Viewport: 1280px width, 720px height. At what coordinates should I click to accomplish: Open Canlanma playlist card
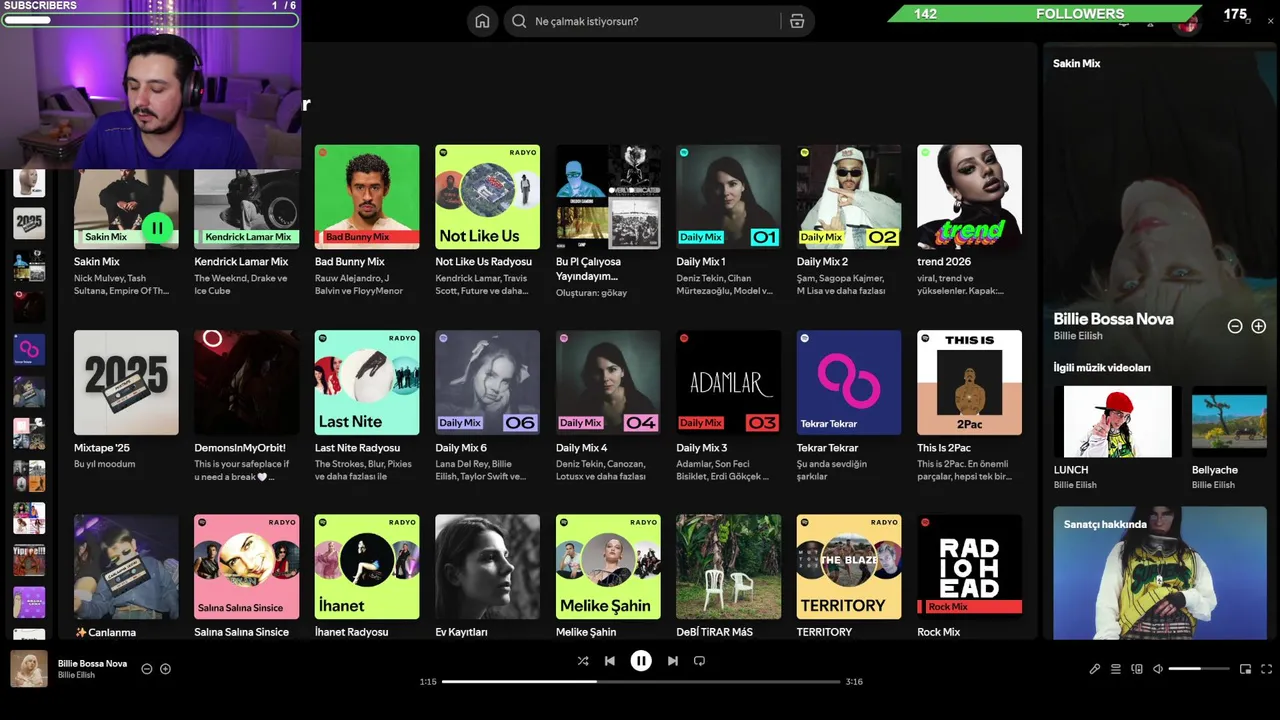(126, 575)
